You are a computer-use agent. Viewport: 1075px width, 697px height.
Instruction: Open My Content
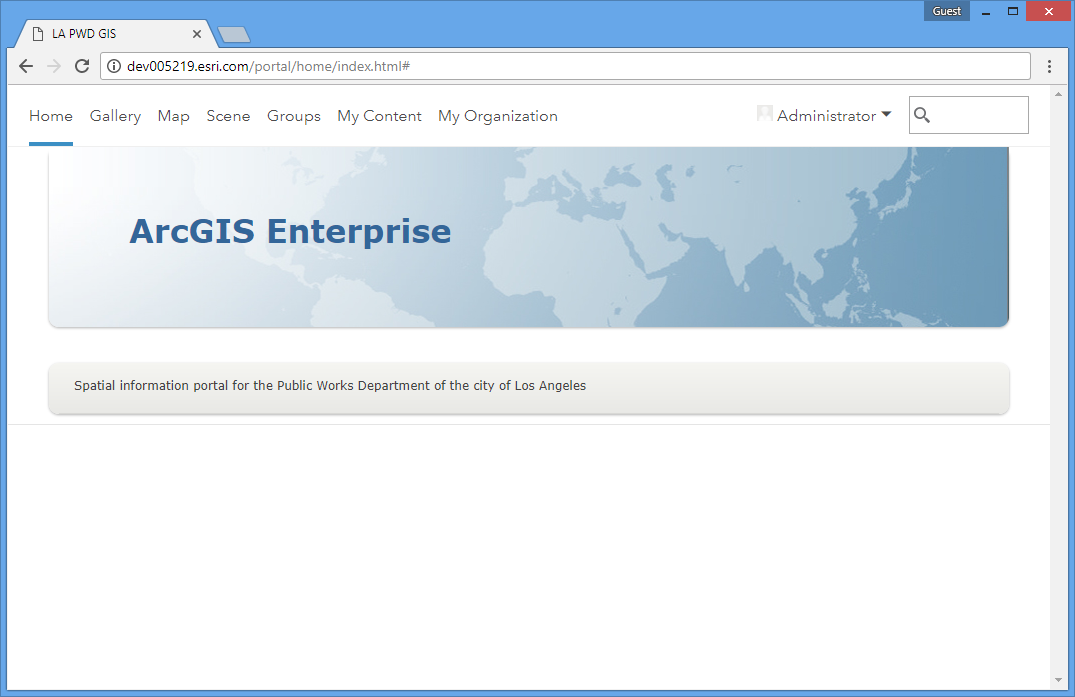379,116
